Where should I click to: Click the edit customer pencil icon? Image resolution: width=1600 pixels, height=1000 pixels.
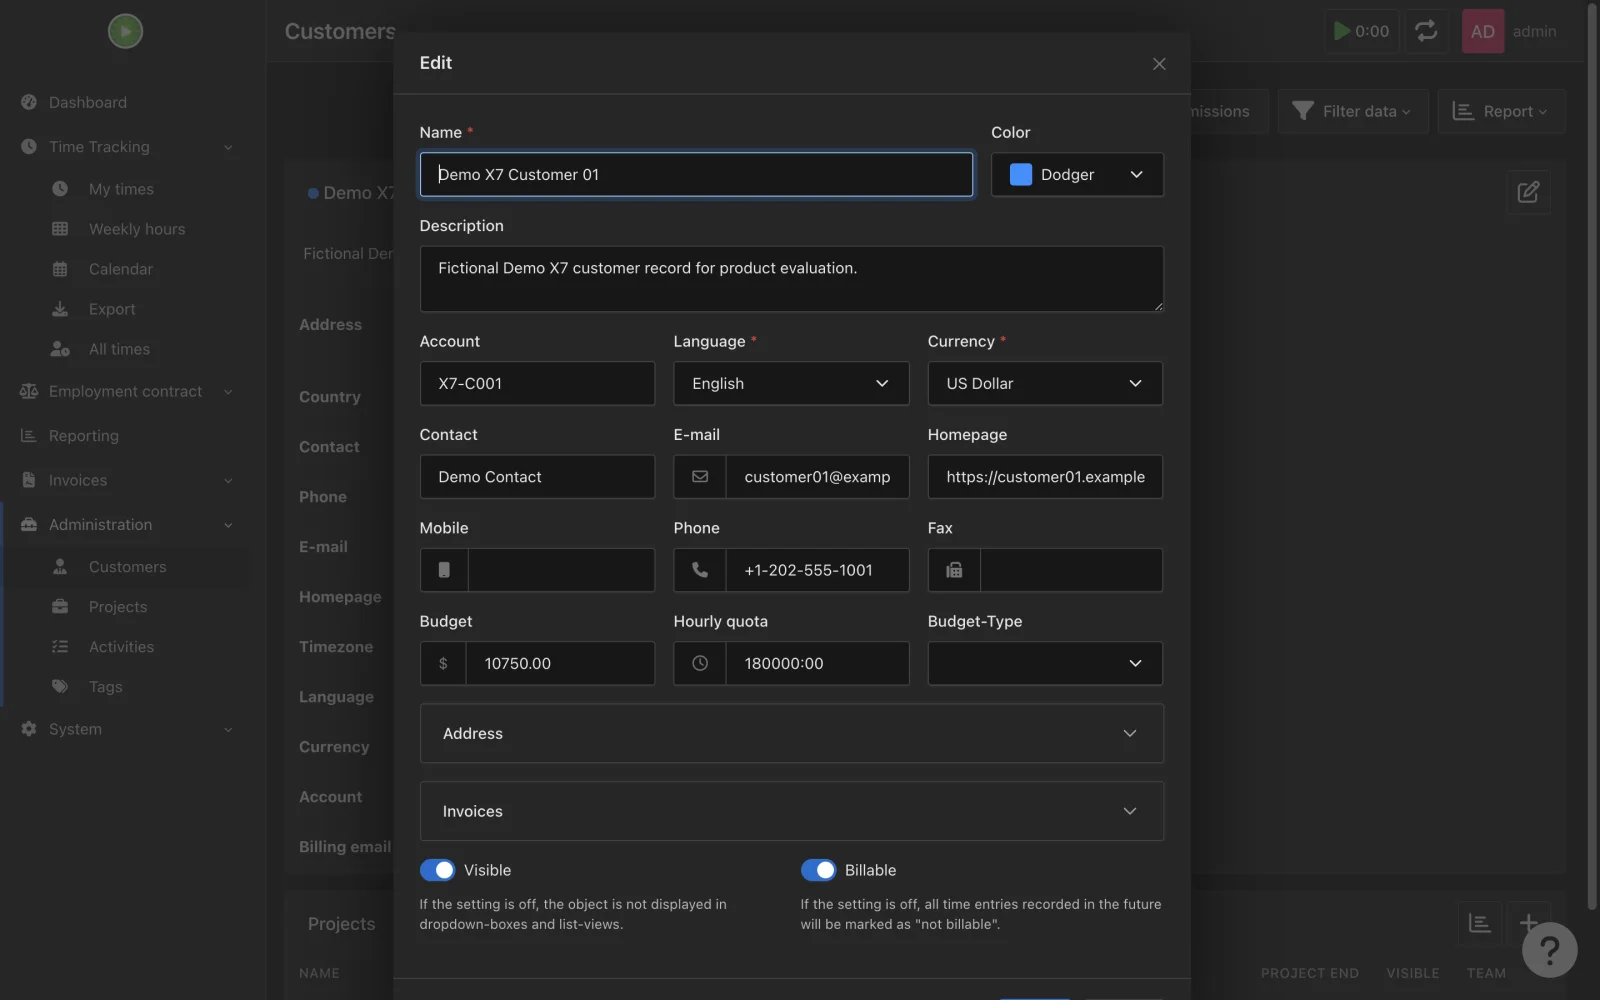pyautogui.click(x=1528, y=192)
